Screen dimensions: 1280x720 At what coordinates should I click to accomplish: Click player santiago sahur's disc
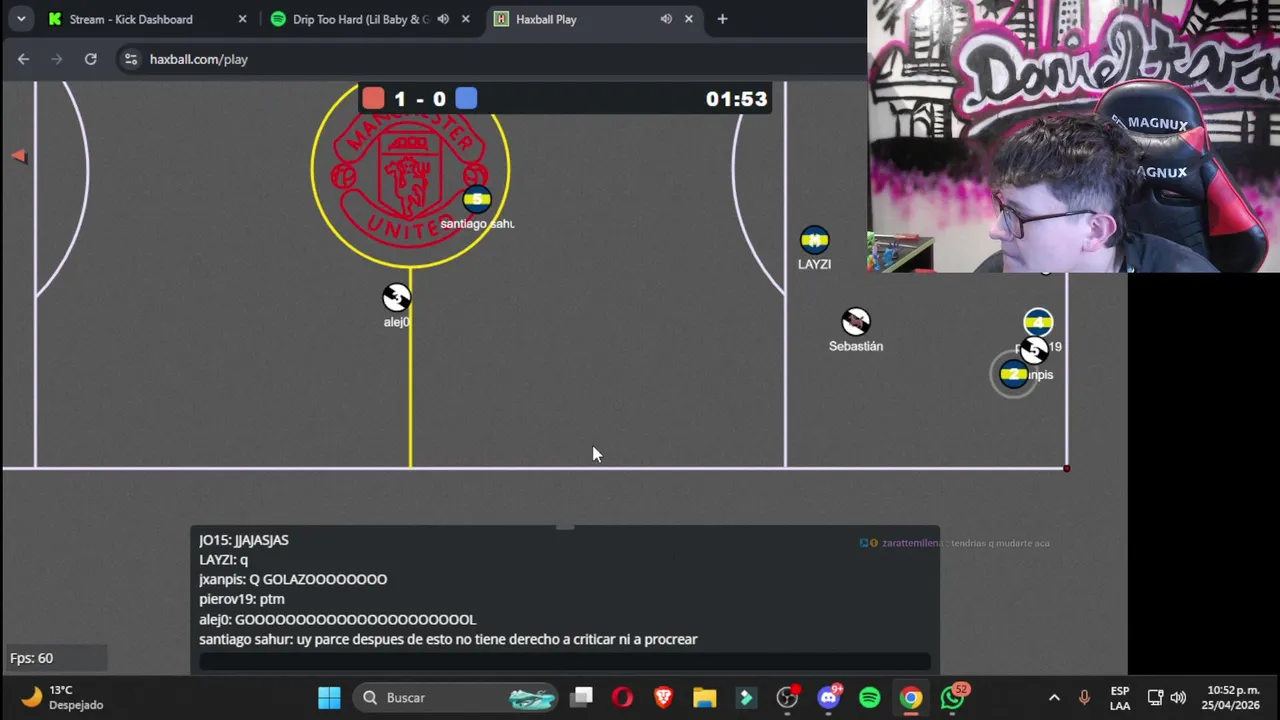pyautogui.click(x=477, y=199)
